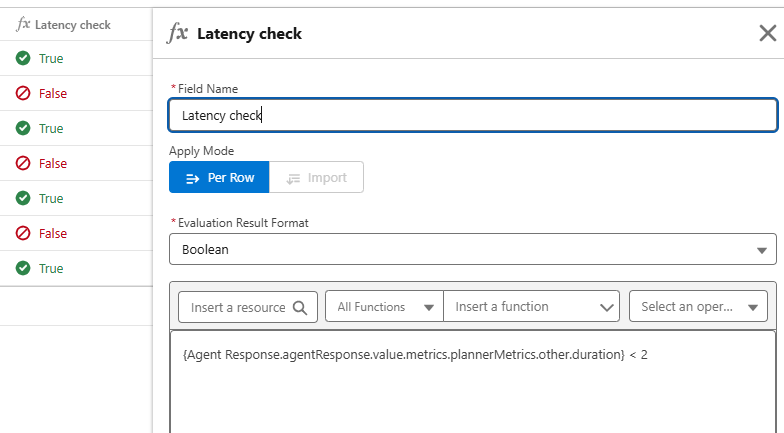
Task: Select Per Row apply mode
Action: [x=219, y=178]
